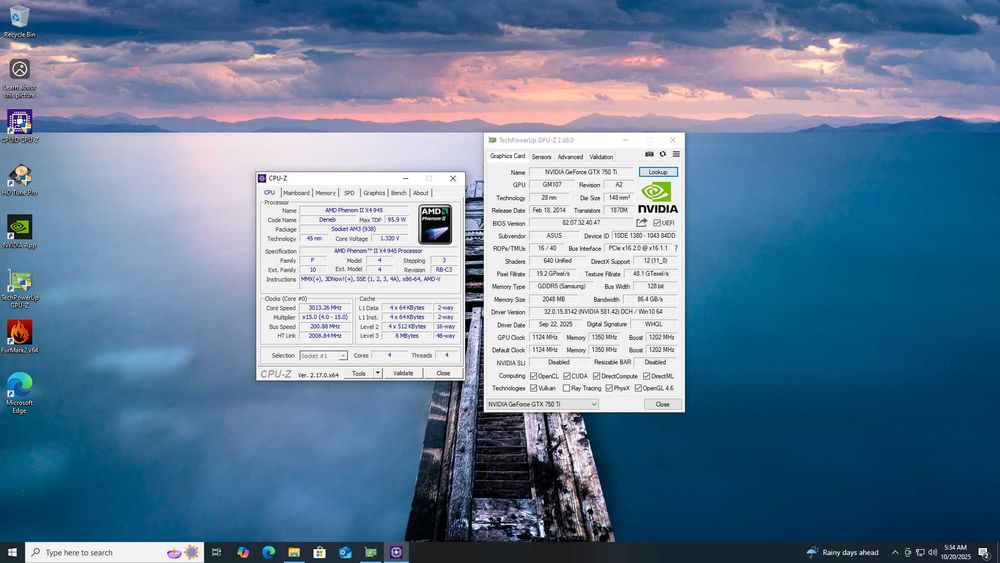
Task: Click Close button in GPU-Z
Action: click(x=663, y=404)
